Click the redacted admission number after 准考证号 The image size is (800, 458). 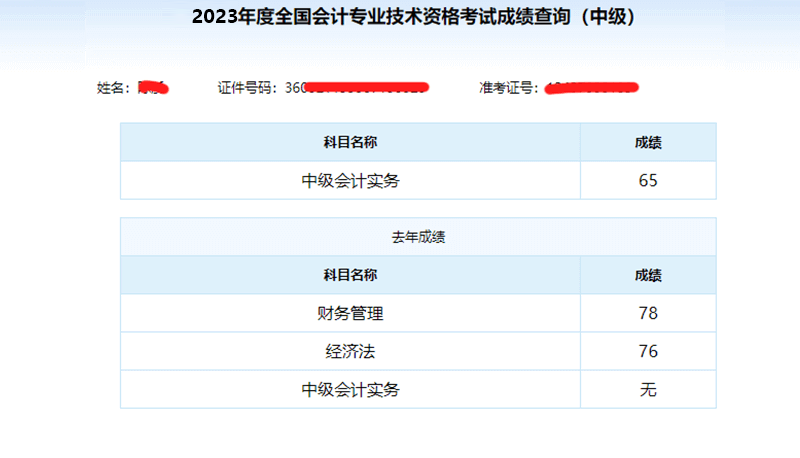(x=592, y=88)
